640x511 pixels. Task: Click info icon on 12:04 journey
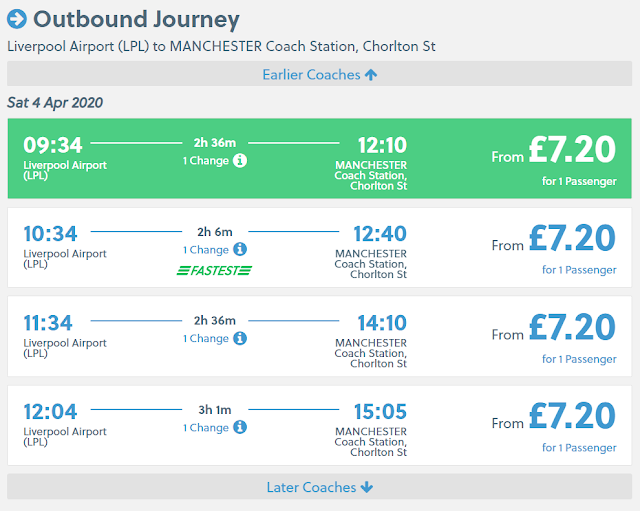click(x=240, y=427)
